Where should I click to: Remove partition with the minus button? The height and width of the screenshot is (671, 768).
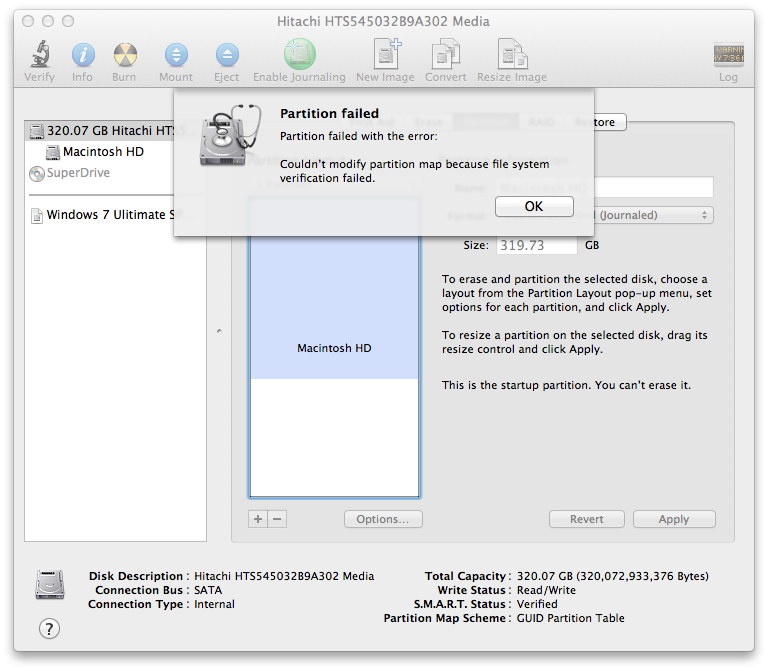(x=277, y=519)
